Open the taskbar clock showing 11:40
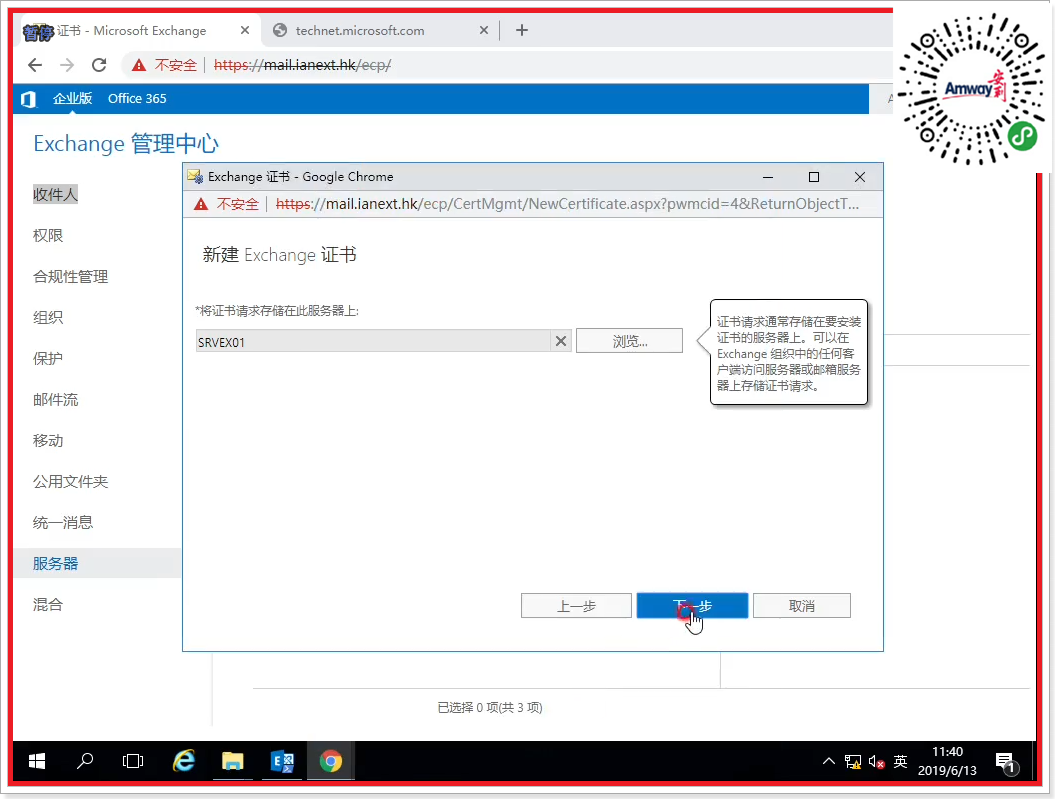The image size is (1055, 799). [x=947, y=761]
